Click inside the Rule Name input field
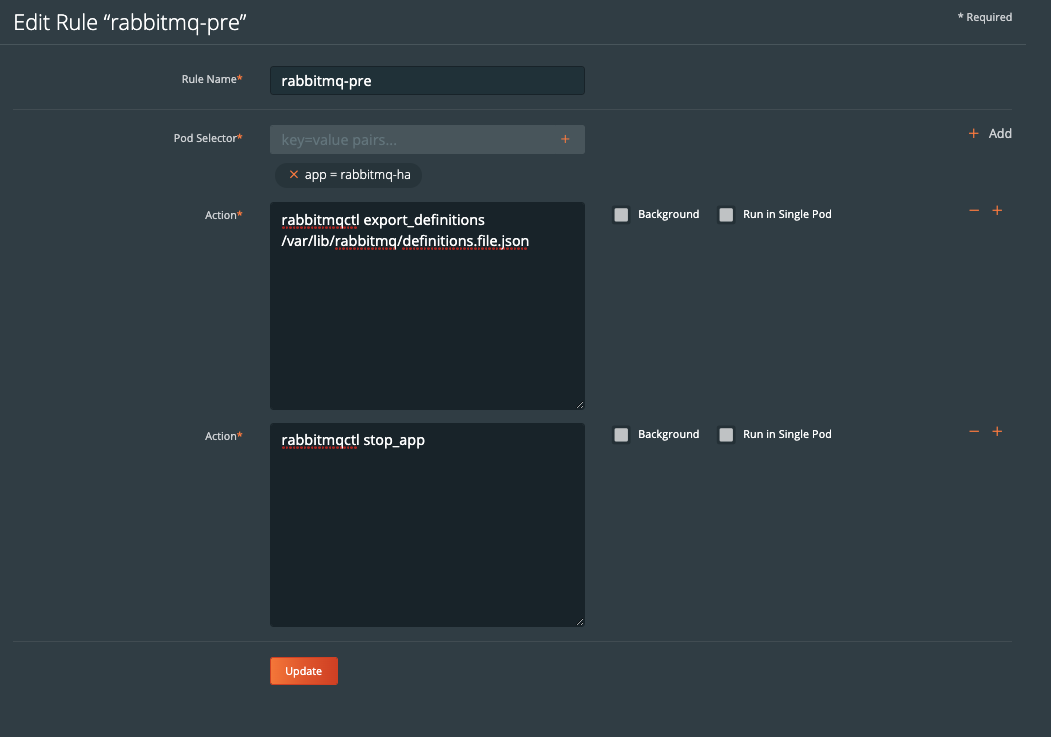 coord(427,80)
